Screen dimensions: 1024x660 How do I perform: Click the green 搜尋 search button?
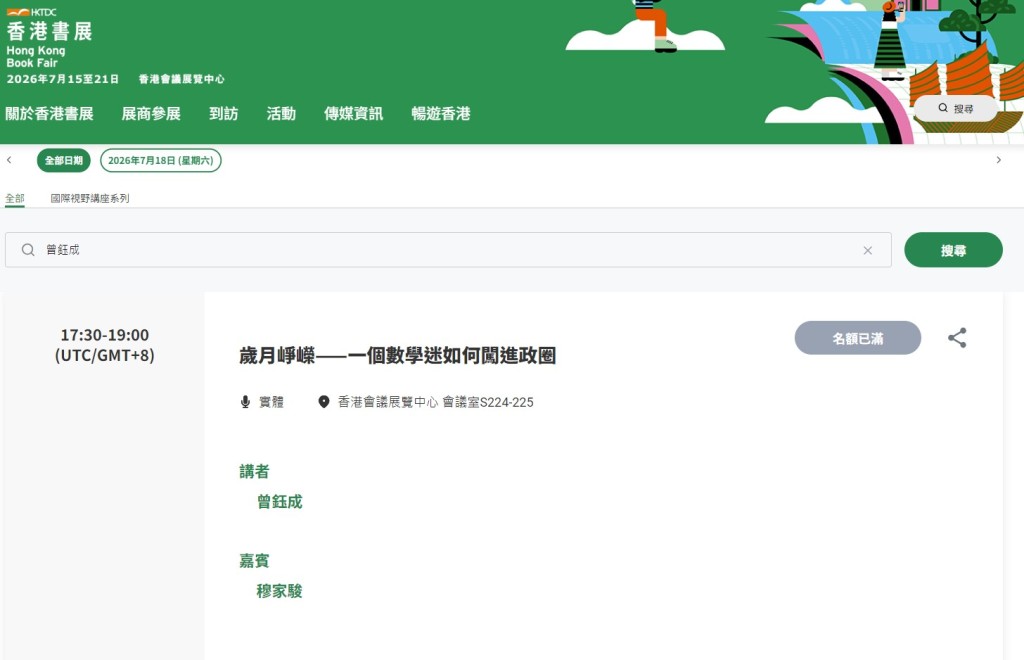pyautogui.click(x=953, y=250)
